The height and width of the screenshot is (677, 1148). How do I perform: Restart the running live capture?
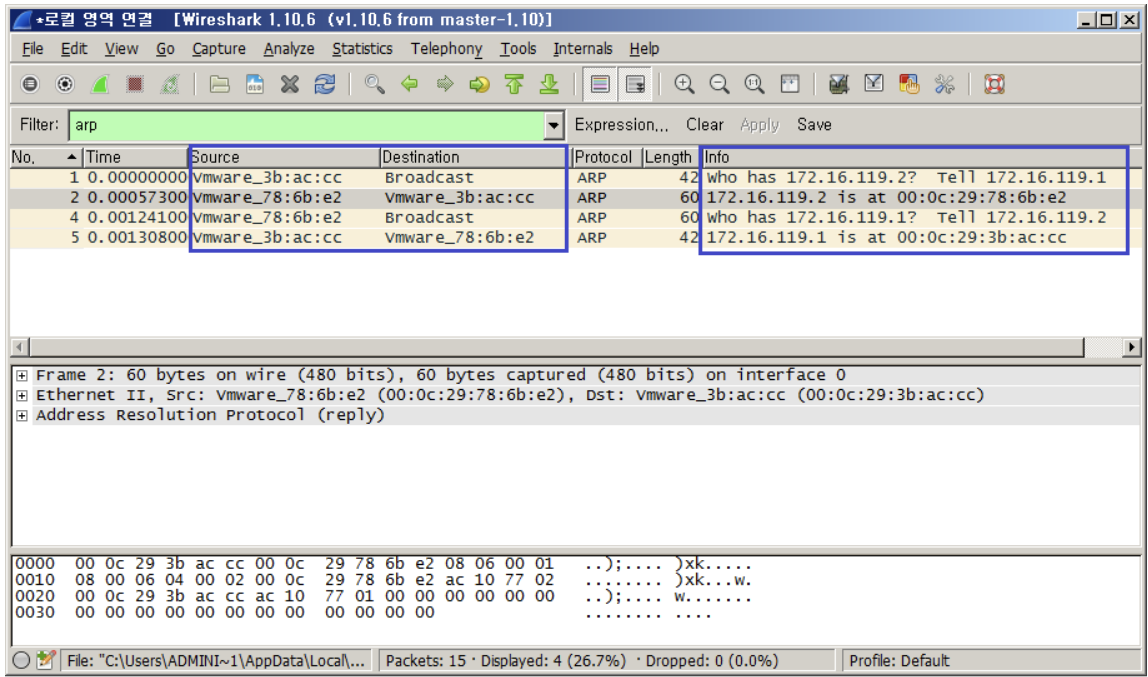click(170, 84)
